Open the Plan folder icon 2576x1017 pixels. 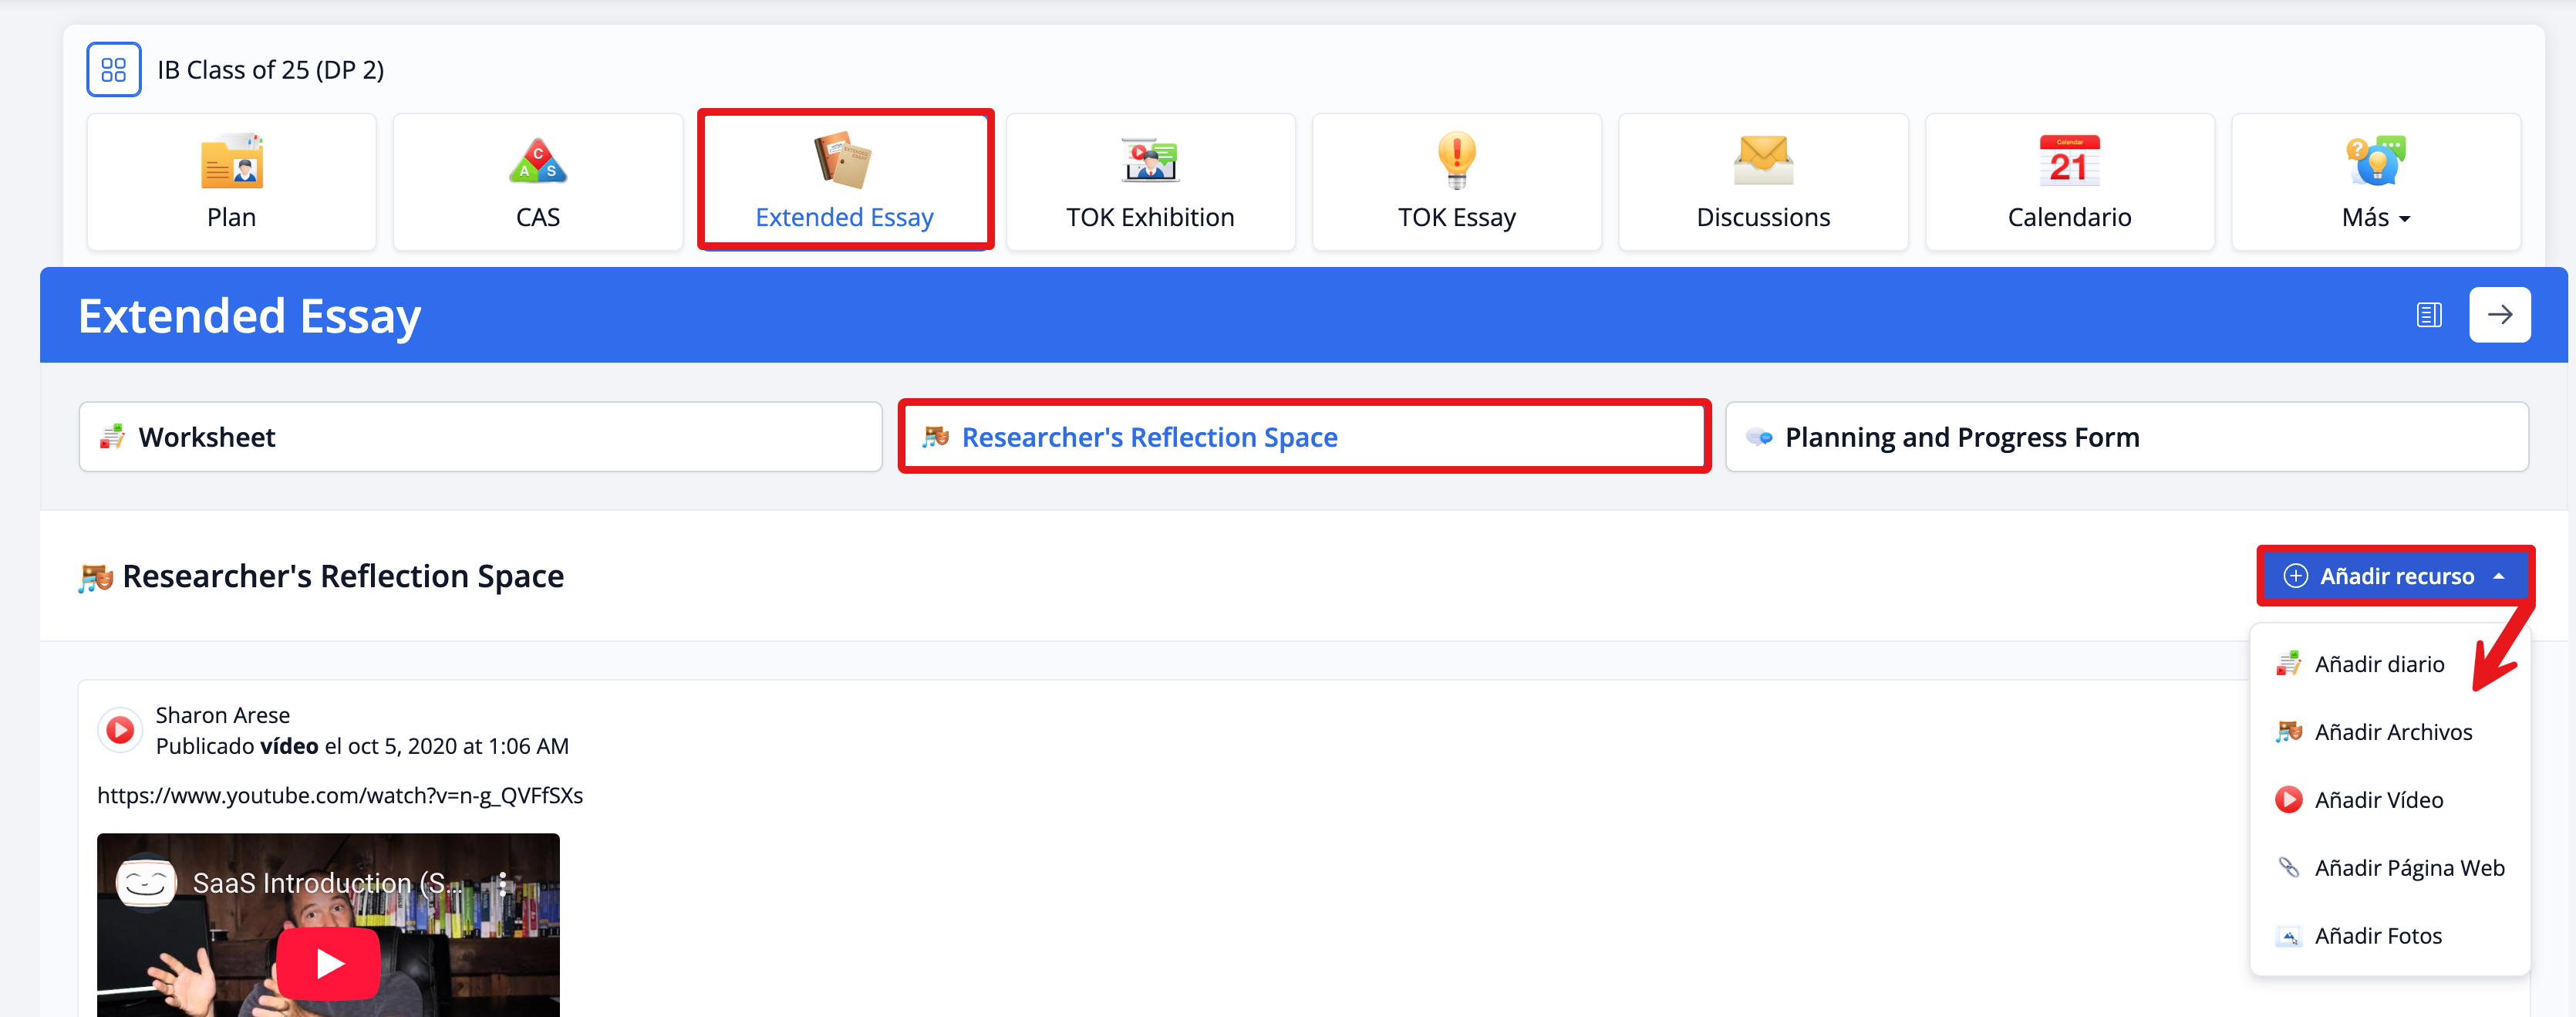(231, 162)
